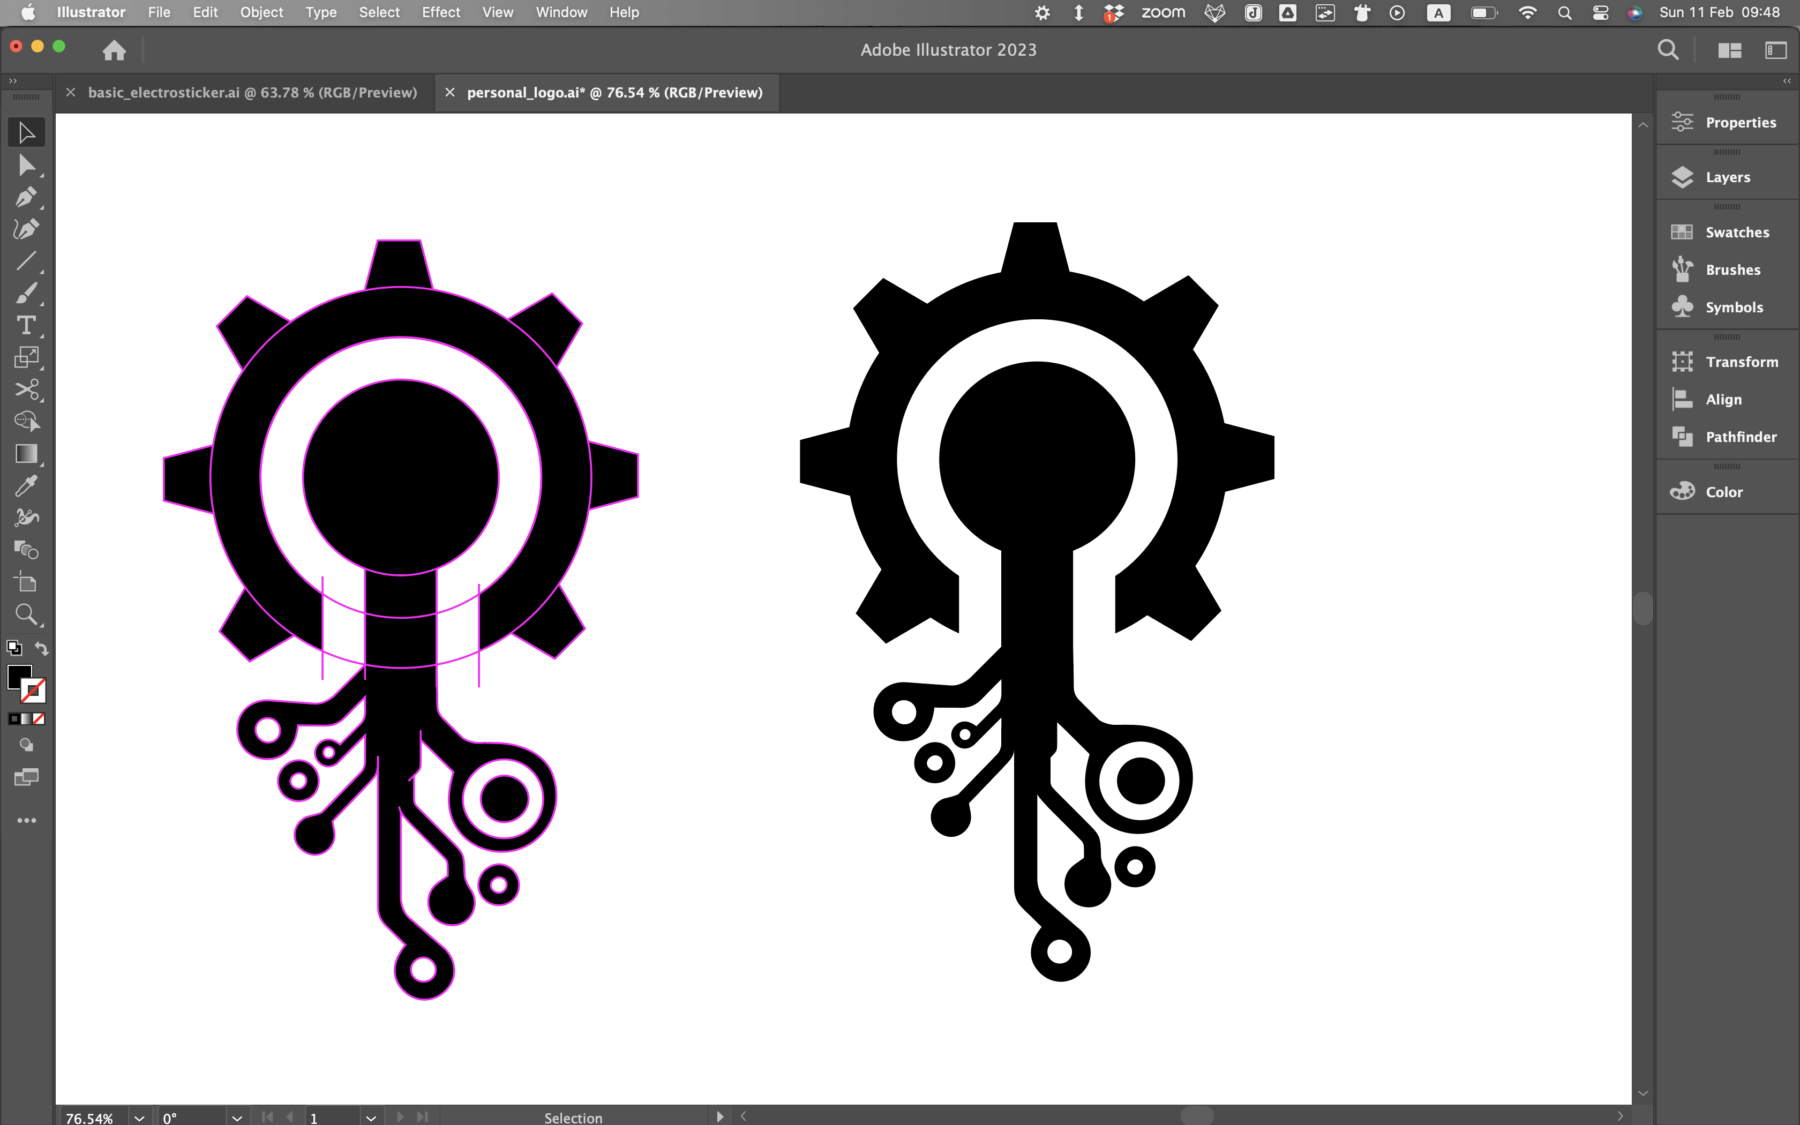Select the Selection tool arrow
This screenshot has width=1800, height=1125.
(x=26, y=132)
